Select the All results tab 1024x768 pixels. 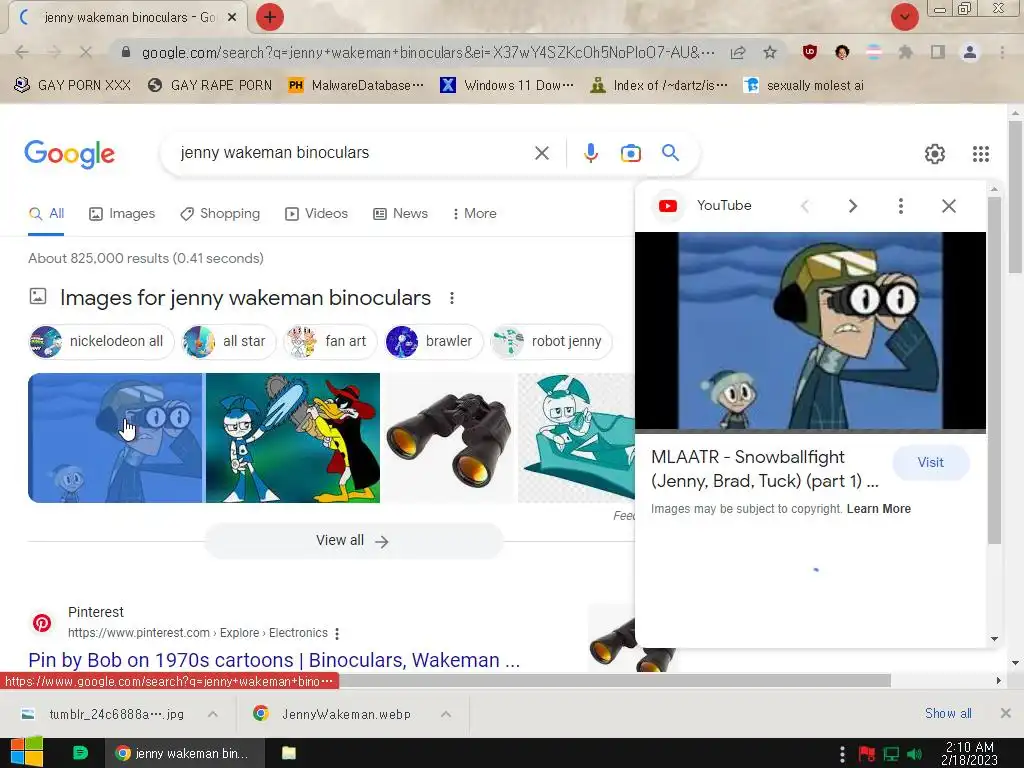(46, 214)
